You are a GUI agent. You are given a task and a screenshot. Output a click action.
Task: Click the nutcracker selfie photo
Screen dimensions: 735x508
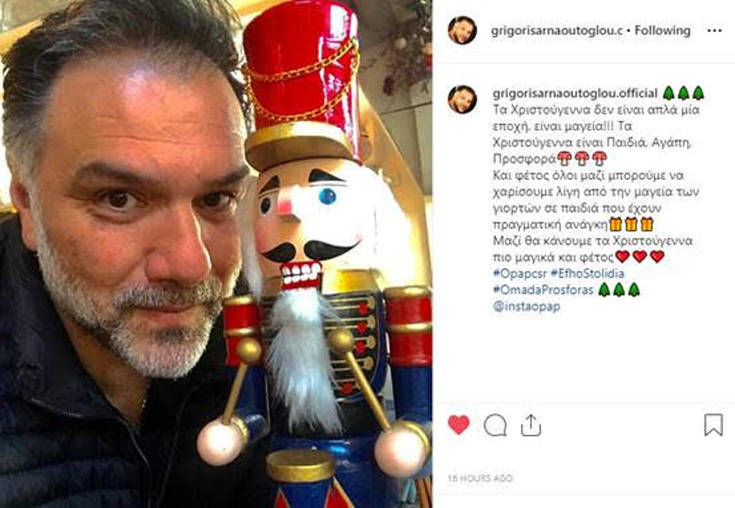(216, 254)
